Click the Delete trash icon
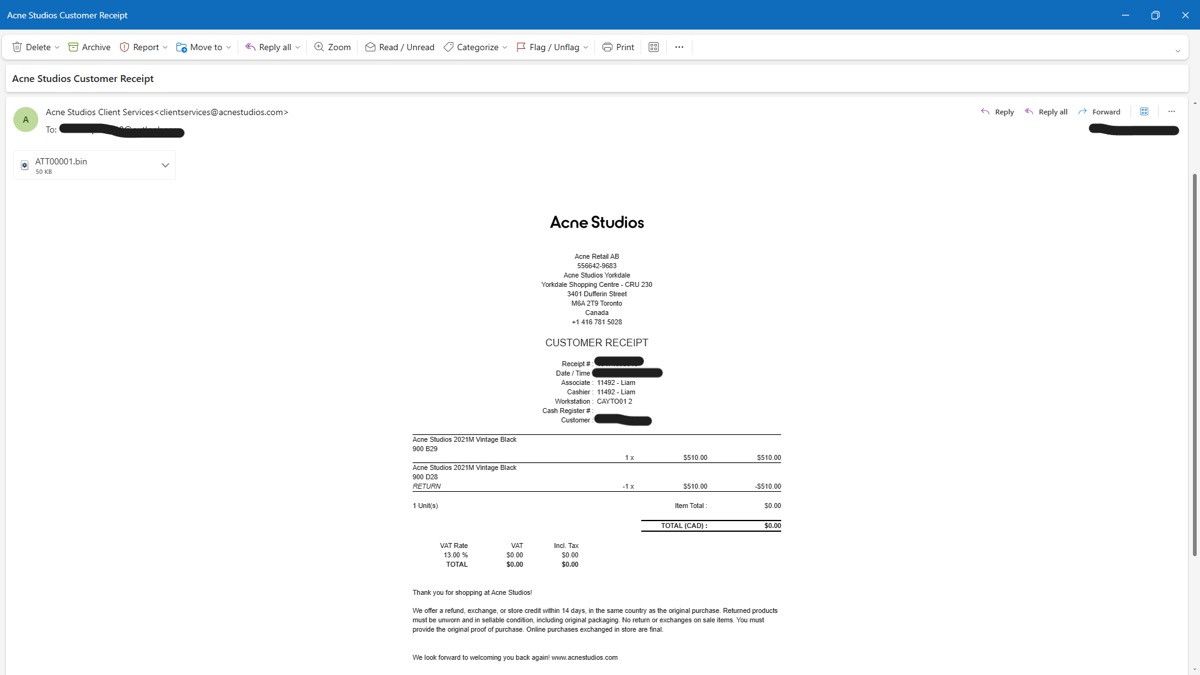1200x675 pixels. [x=17, y=47]
